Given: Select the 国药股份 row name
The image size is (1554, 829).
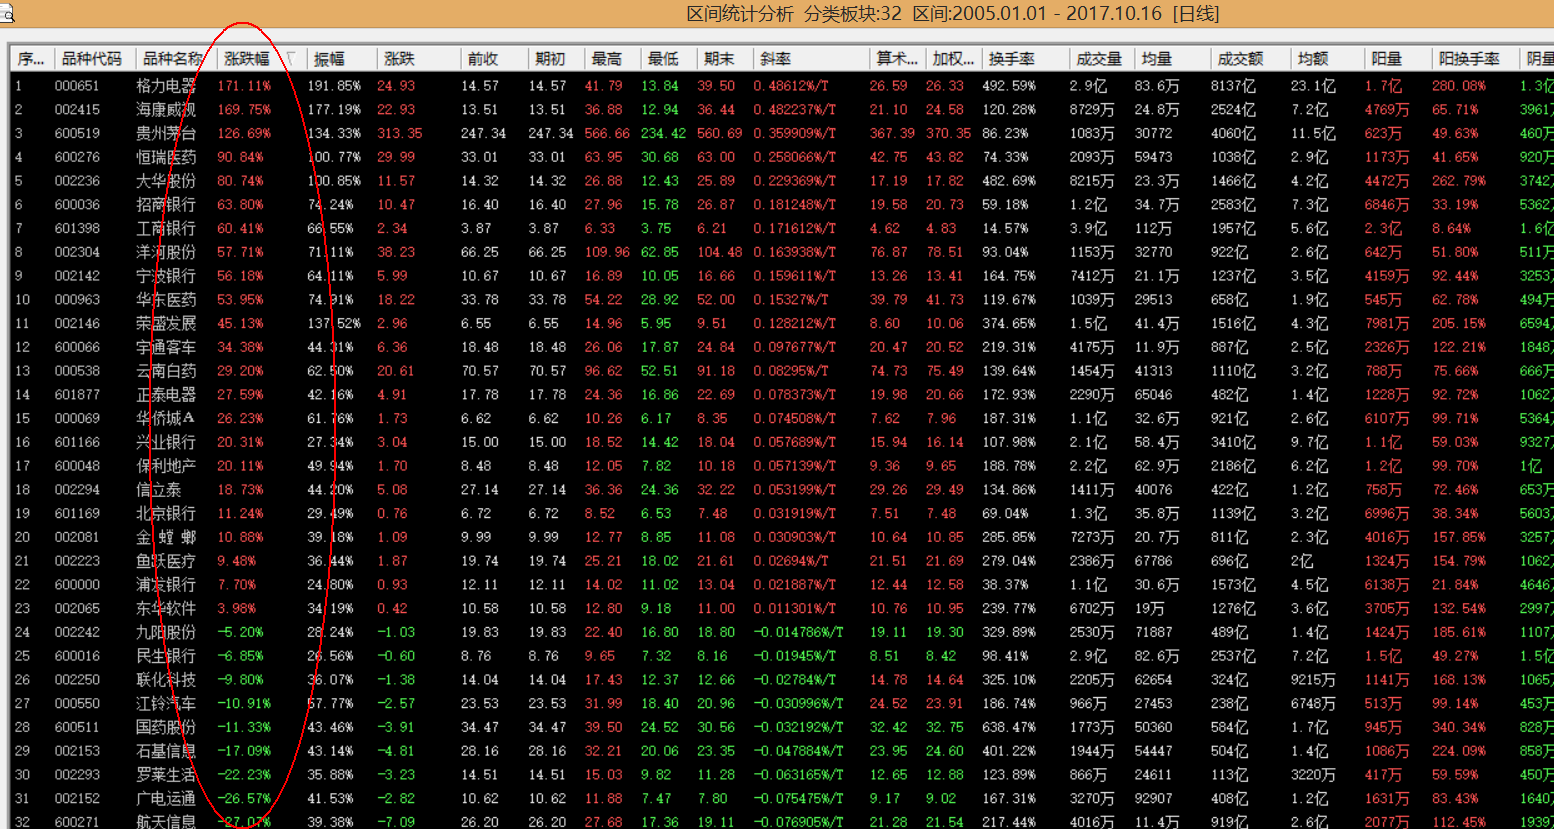Looking at the screenshot, I should click(166, 727).
